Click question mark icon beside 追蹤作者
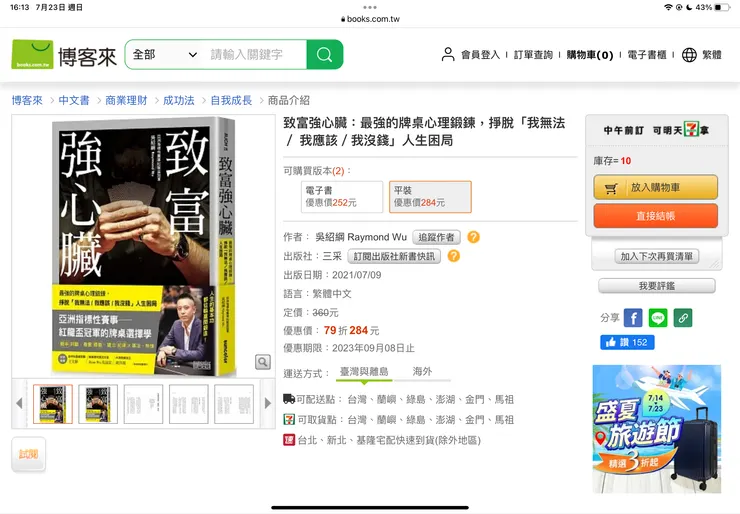Image resolution: width=740 pixels, height=514 pixels. (x=473, y=237)
